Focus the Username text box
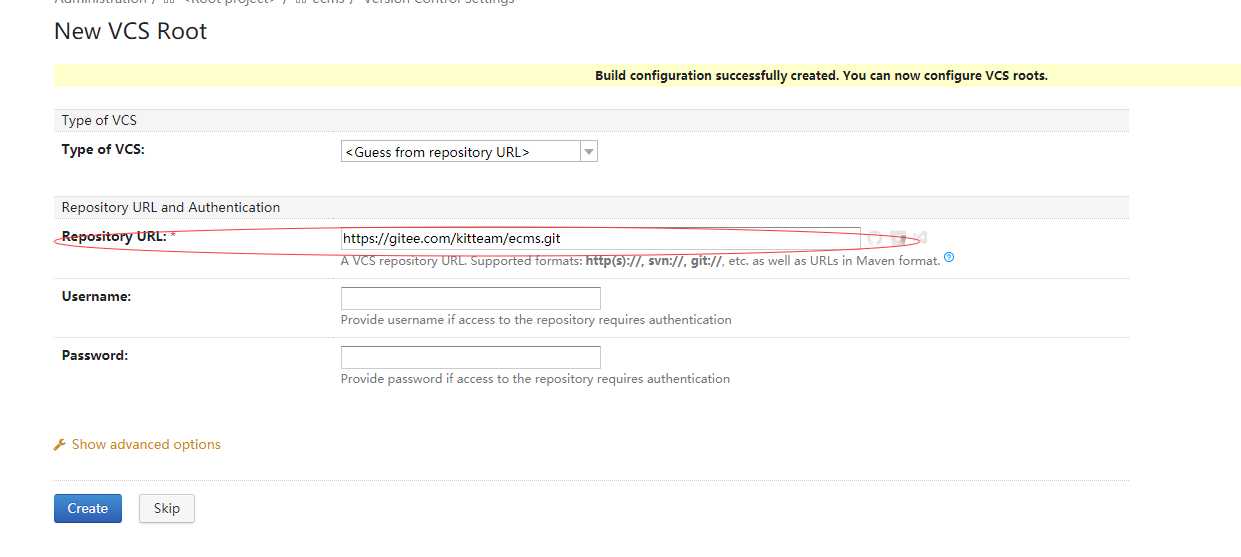The image size is (1241, 557). pyautogui.click(x=470, y=298)
